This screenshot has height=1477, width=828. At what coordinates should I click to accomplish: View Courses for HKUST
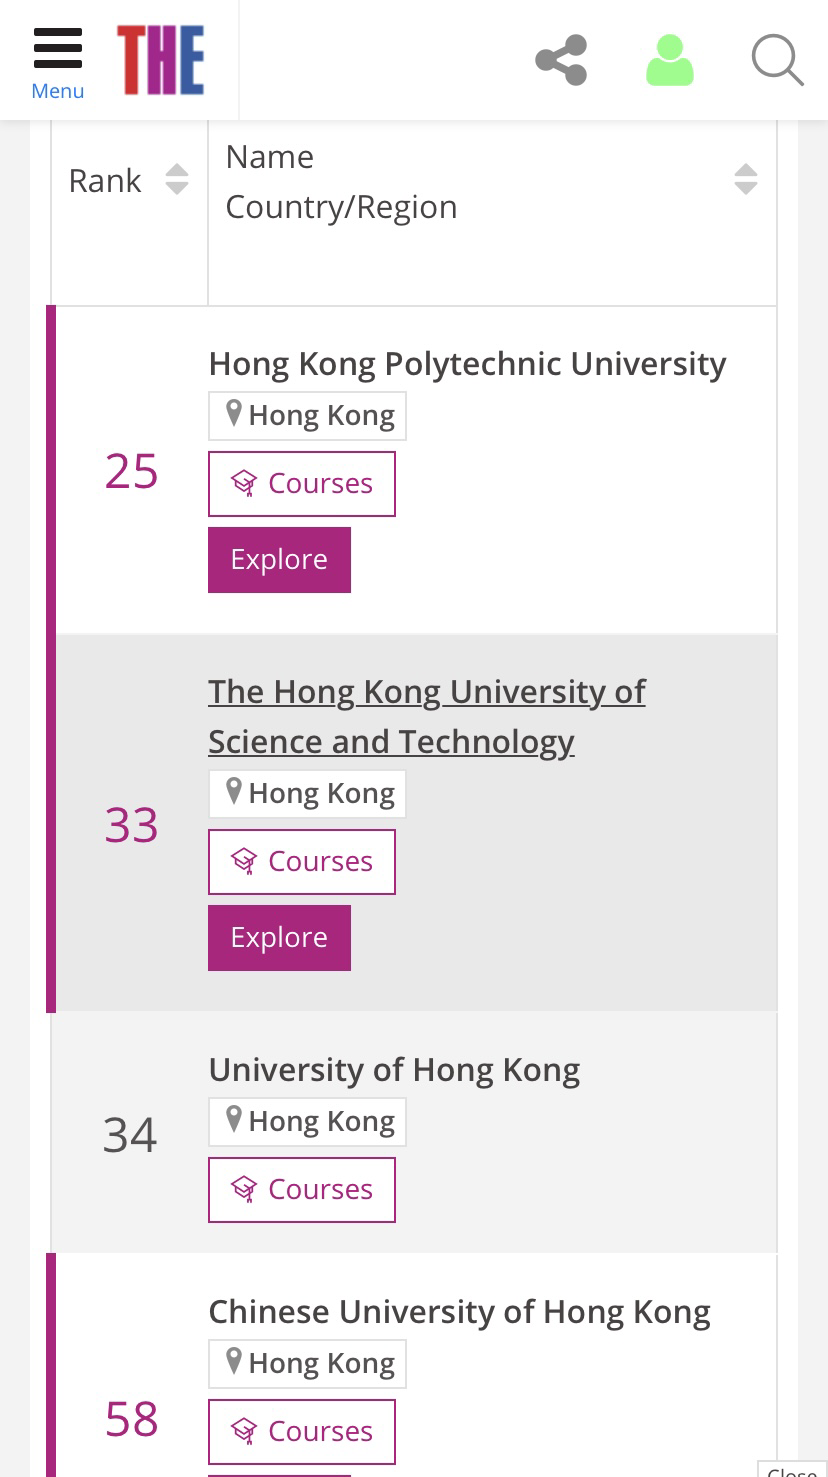coord(302,862)
